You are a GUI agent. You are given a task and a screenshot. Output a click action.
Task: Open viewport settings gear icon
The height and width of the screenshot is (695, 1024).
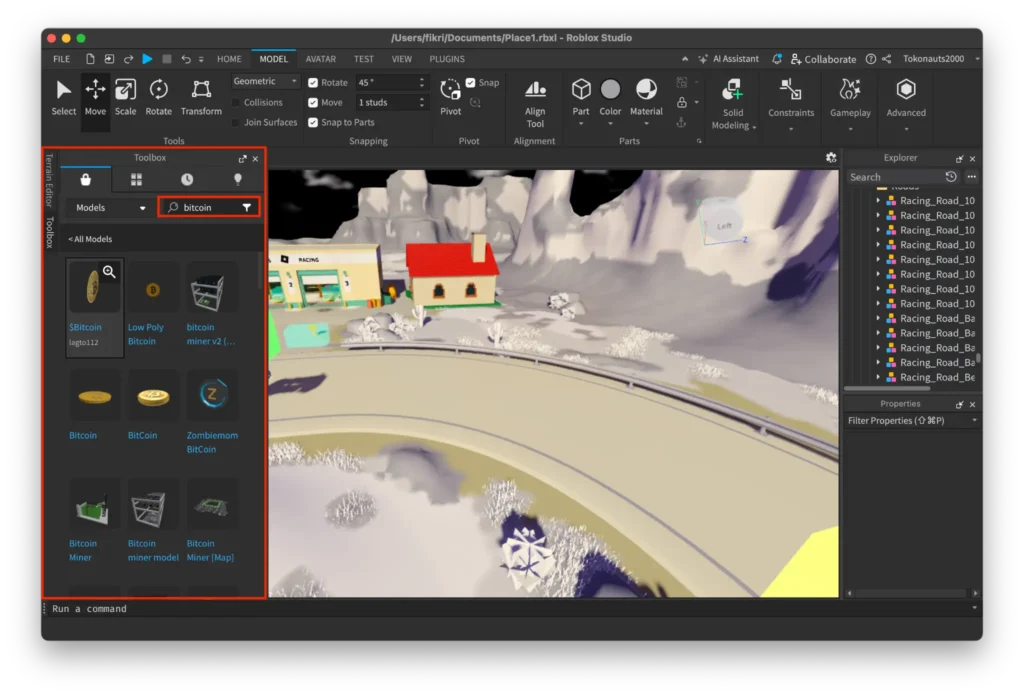click(831, 157)
